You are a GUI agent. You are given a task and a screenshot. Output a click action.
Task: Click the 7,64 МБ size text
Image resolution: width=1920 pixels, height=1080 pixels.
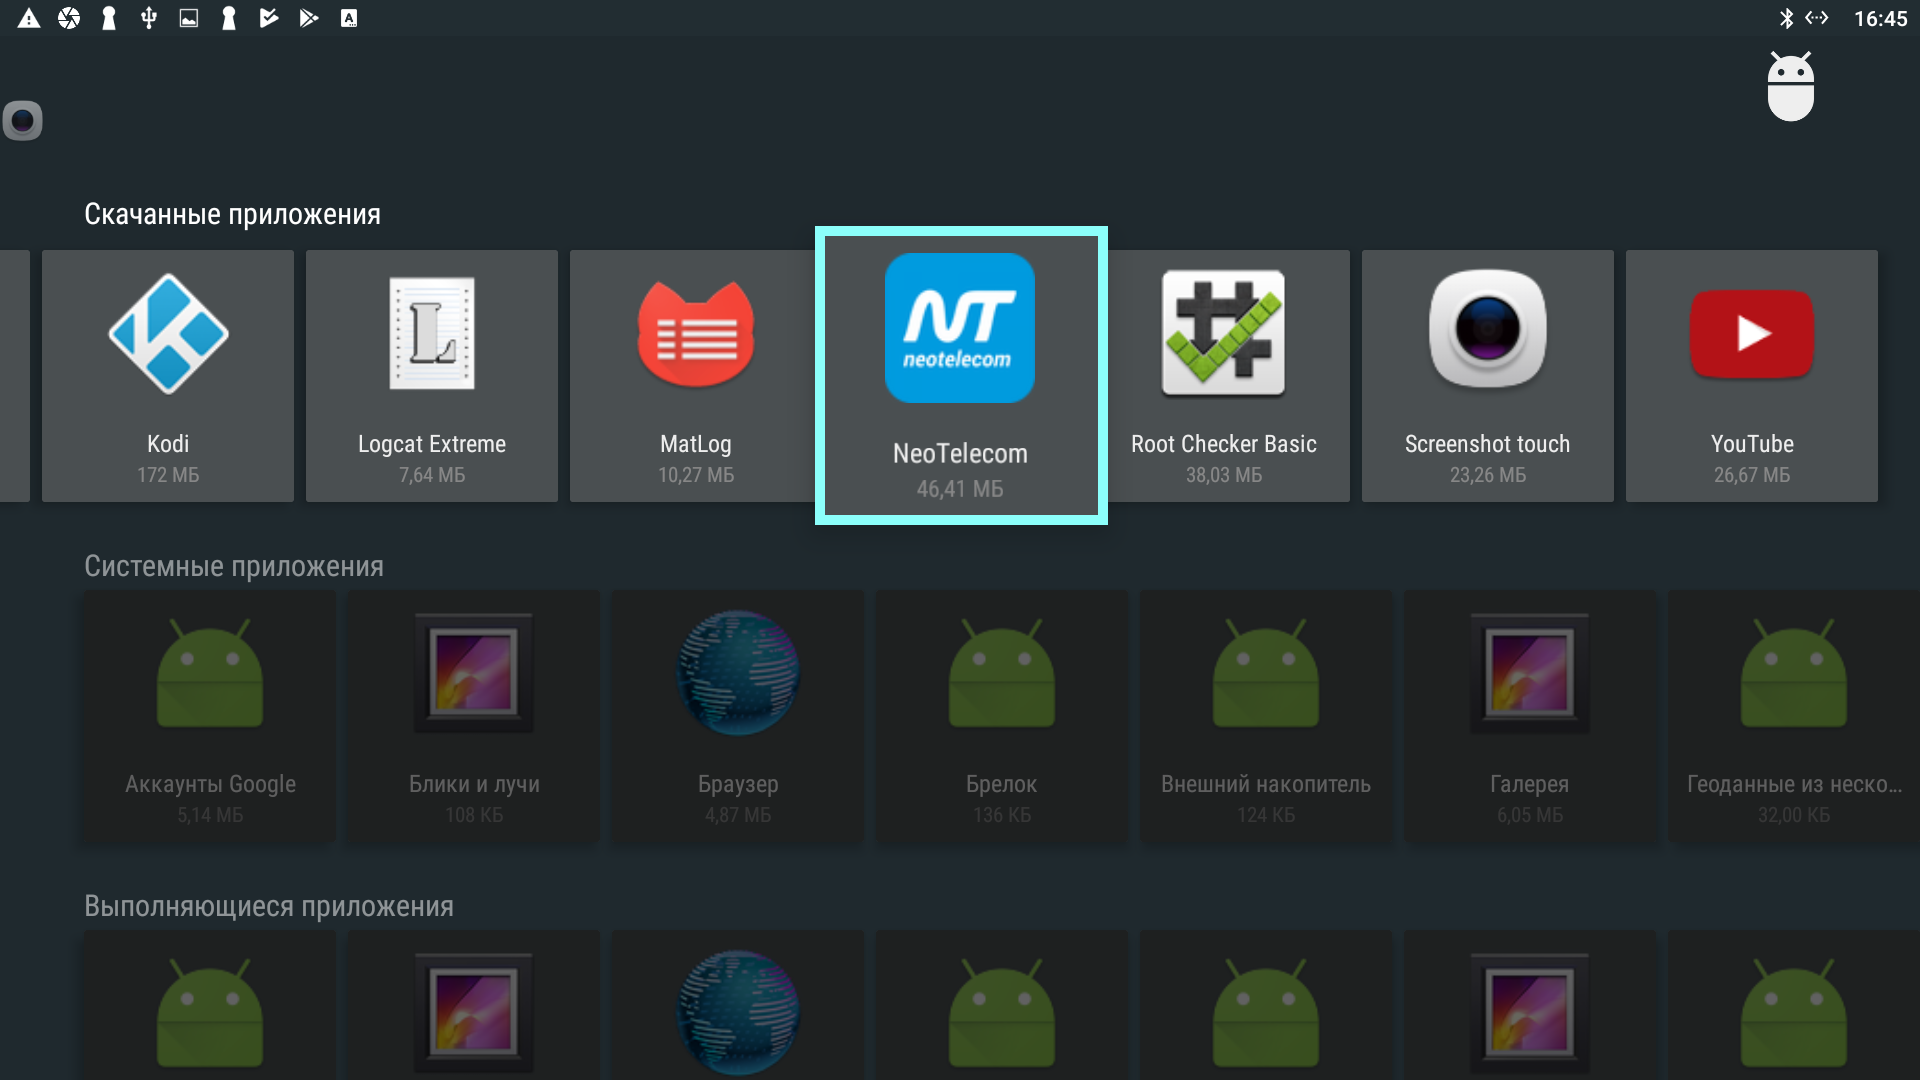click(432, 475)
